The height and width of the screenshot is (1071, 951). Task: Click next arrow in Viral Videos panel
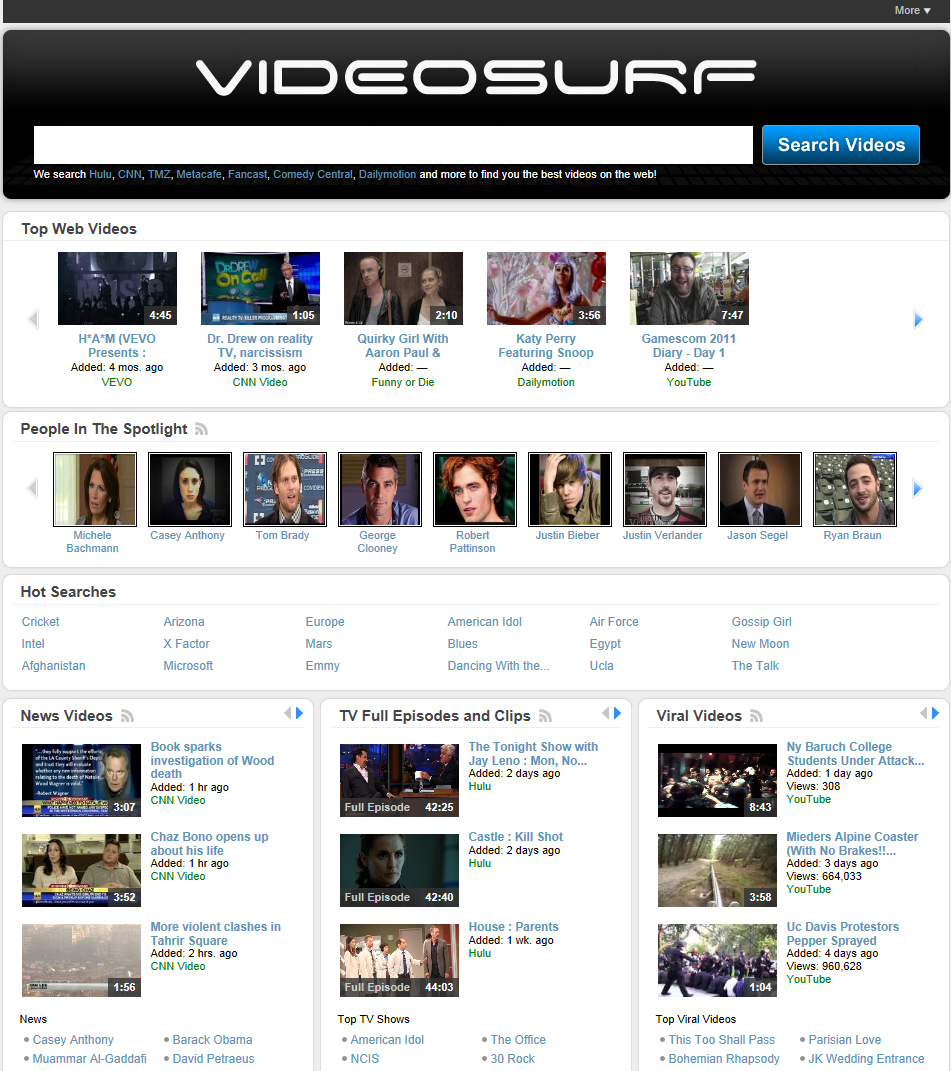(x=935, y=713)
